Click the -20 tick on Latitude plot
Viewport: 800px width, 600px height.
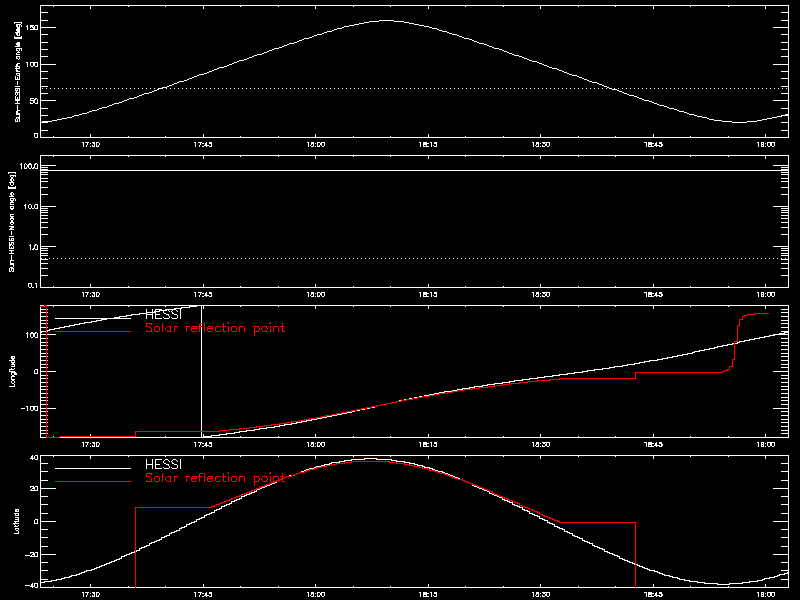pyautogui.click(x=32, y=554)
